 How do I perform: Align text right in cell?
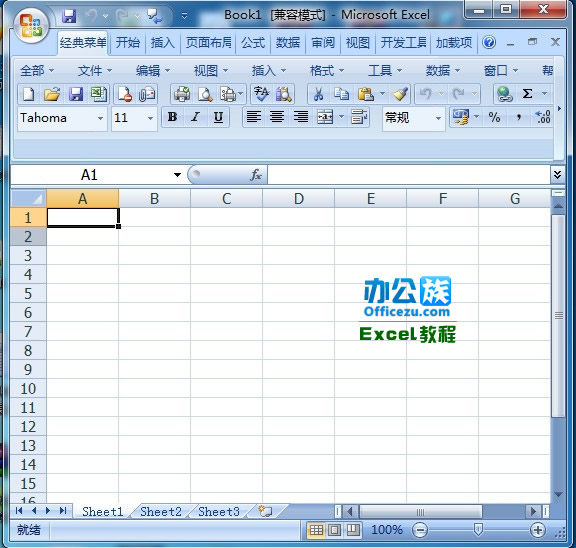tap(300, 117)
